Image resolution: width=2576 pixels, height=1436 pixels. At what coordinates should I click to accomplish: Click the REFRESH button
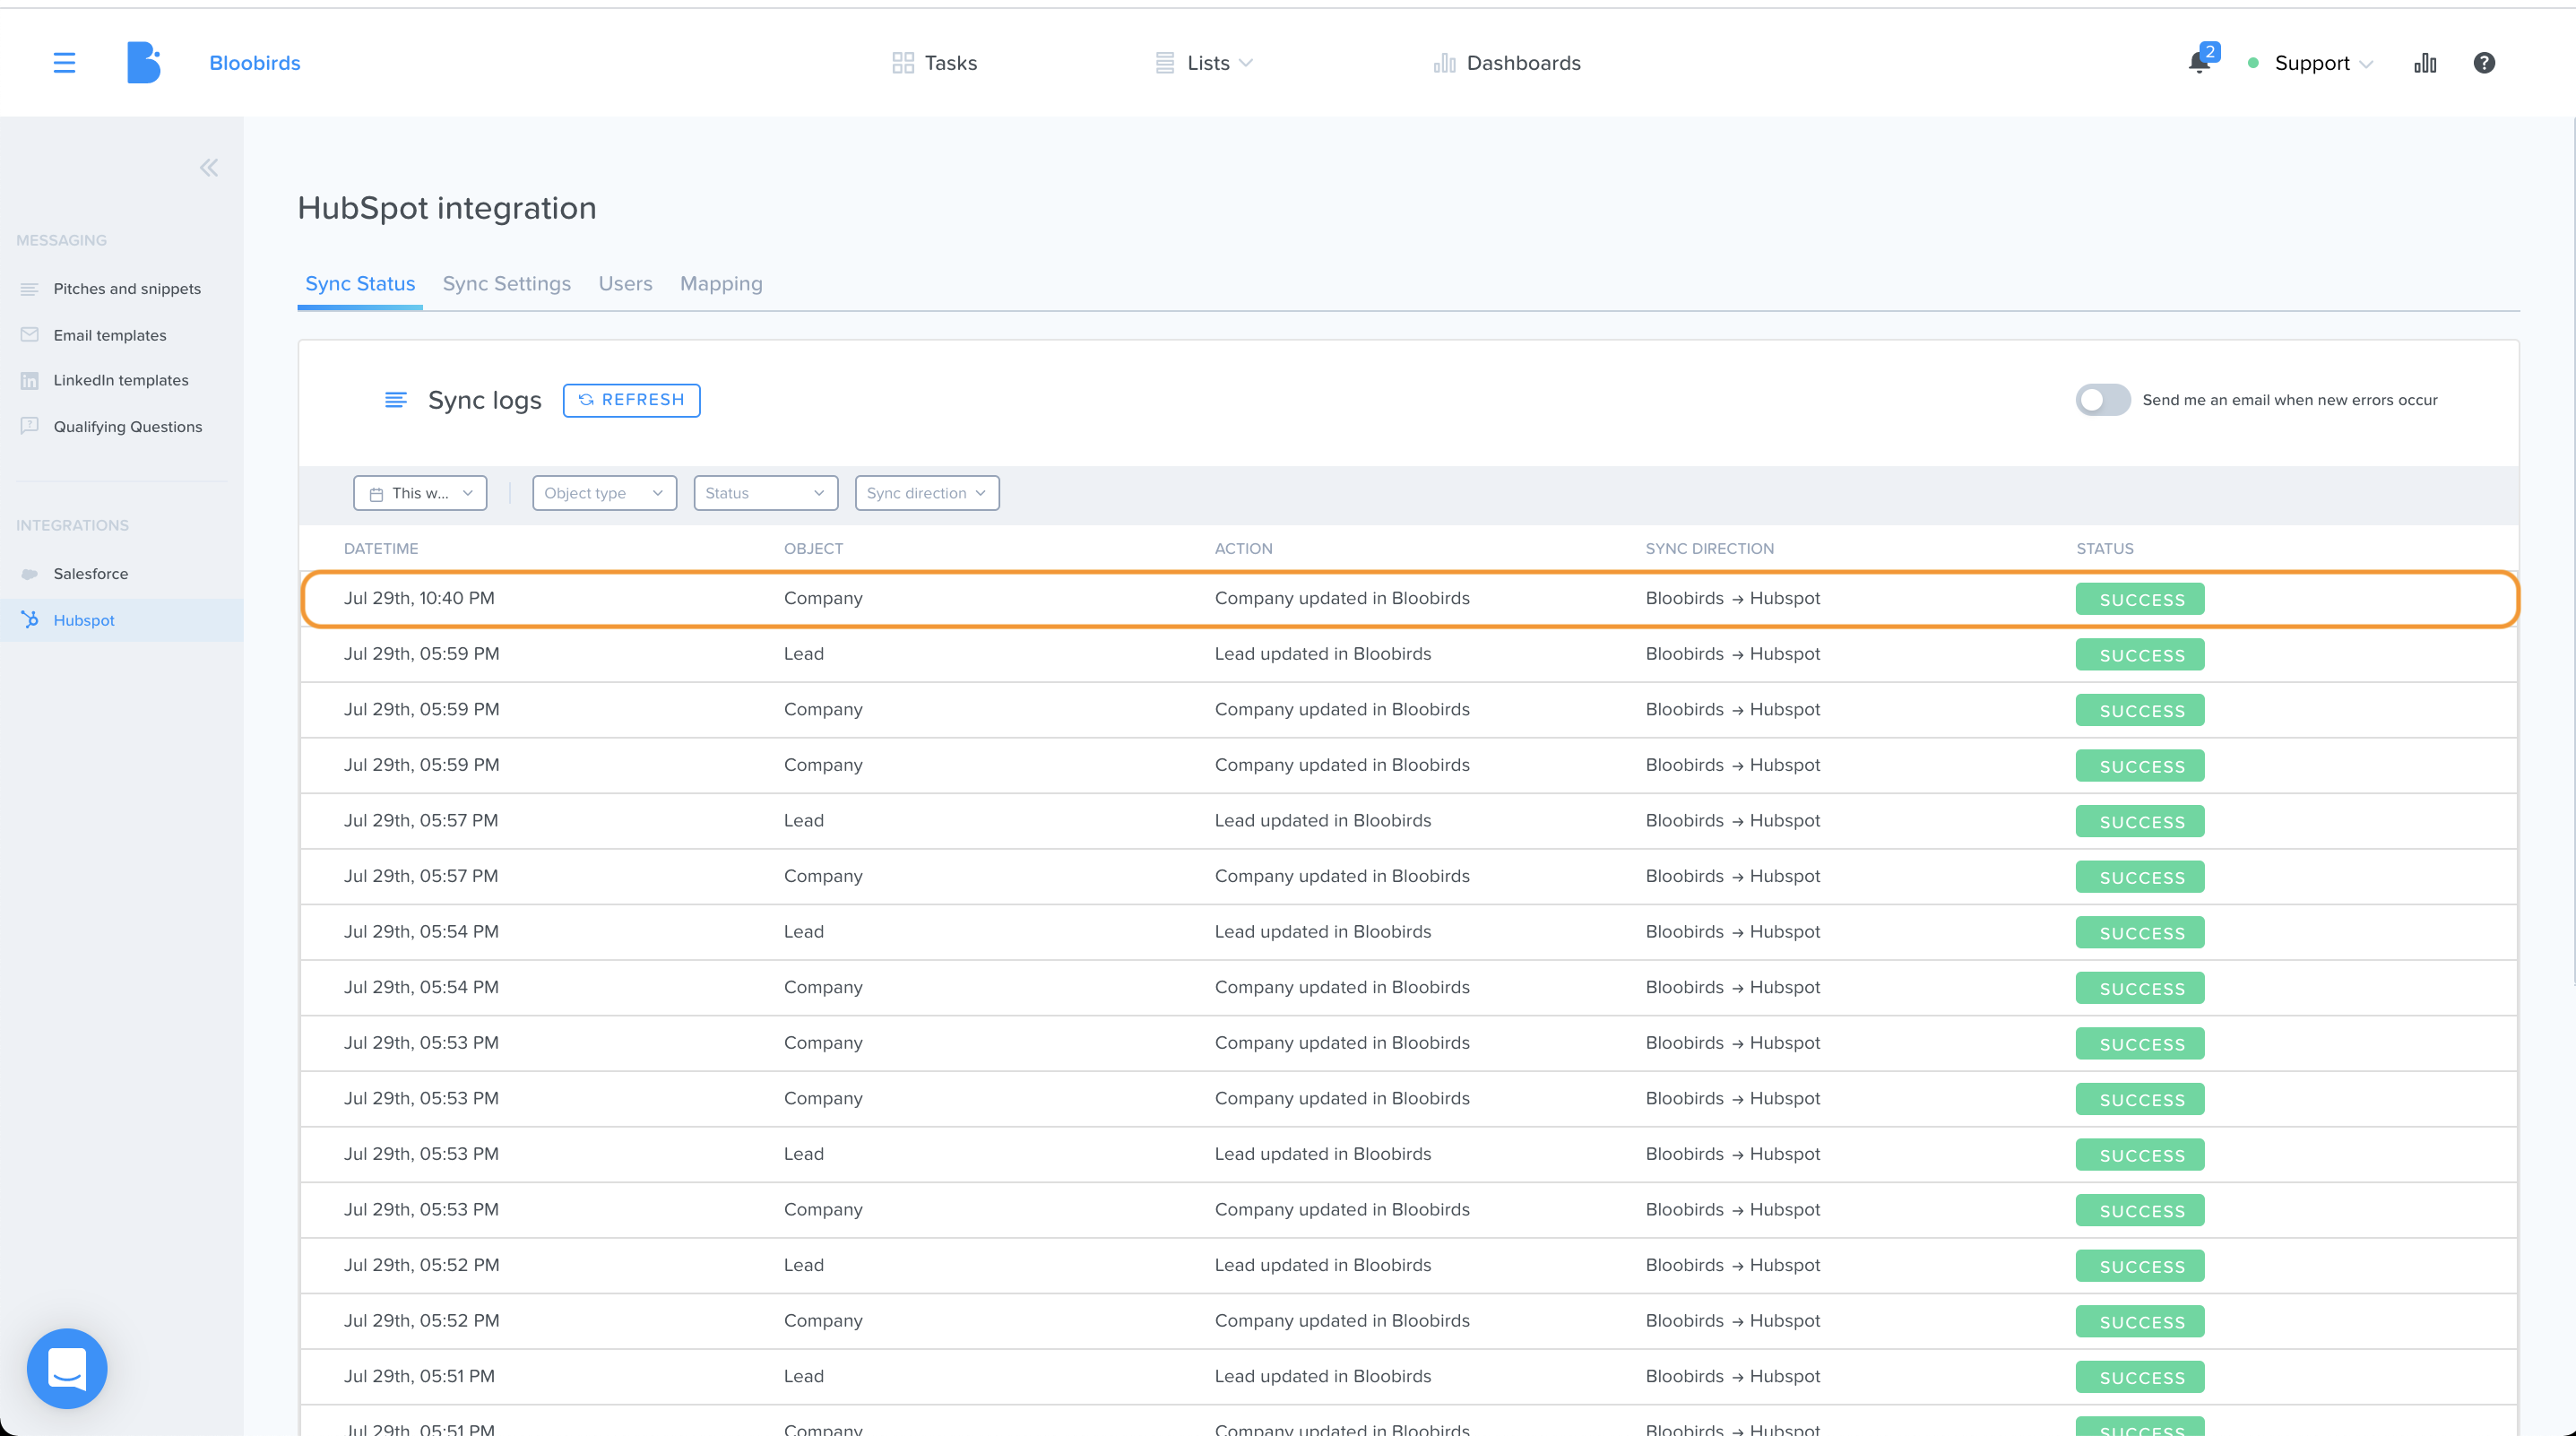[632, 400]
